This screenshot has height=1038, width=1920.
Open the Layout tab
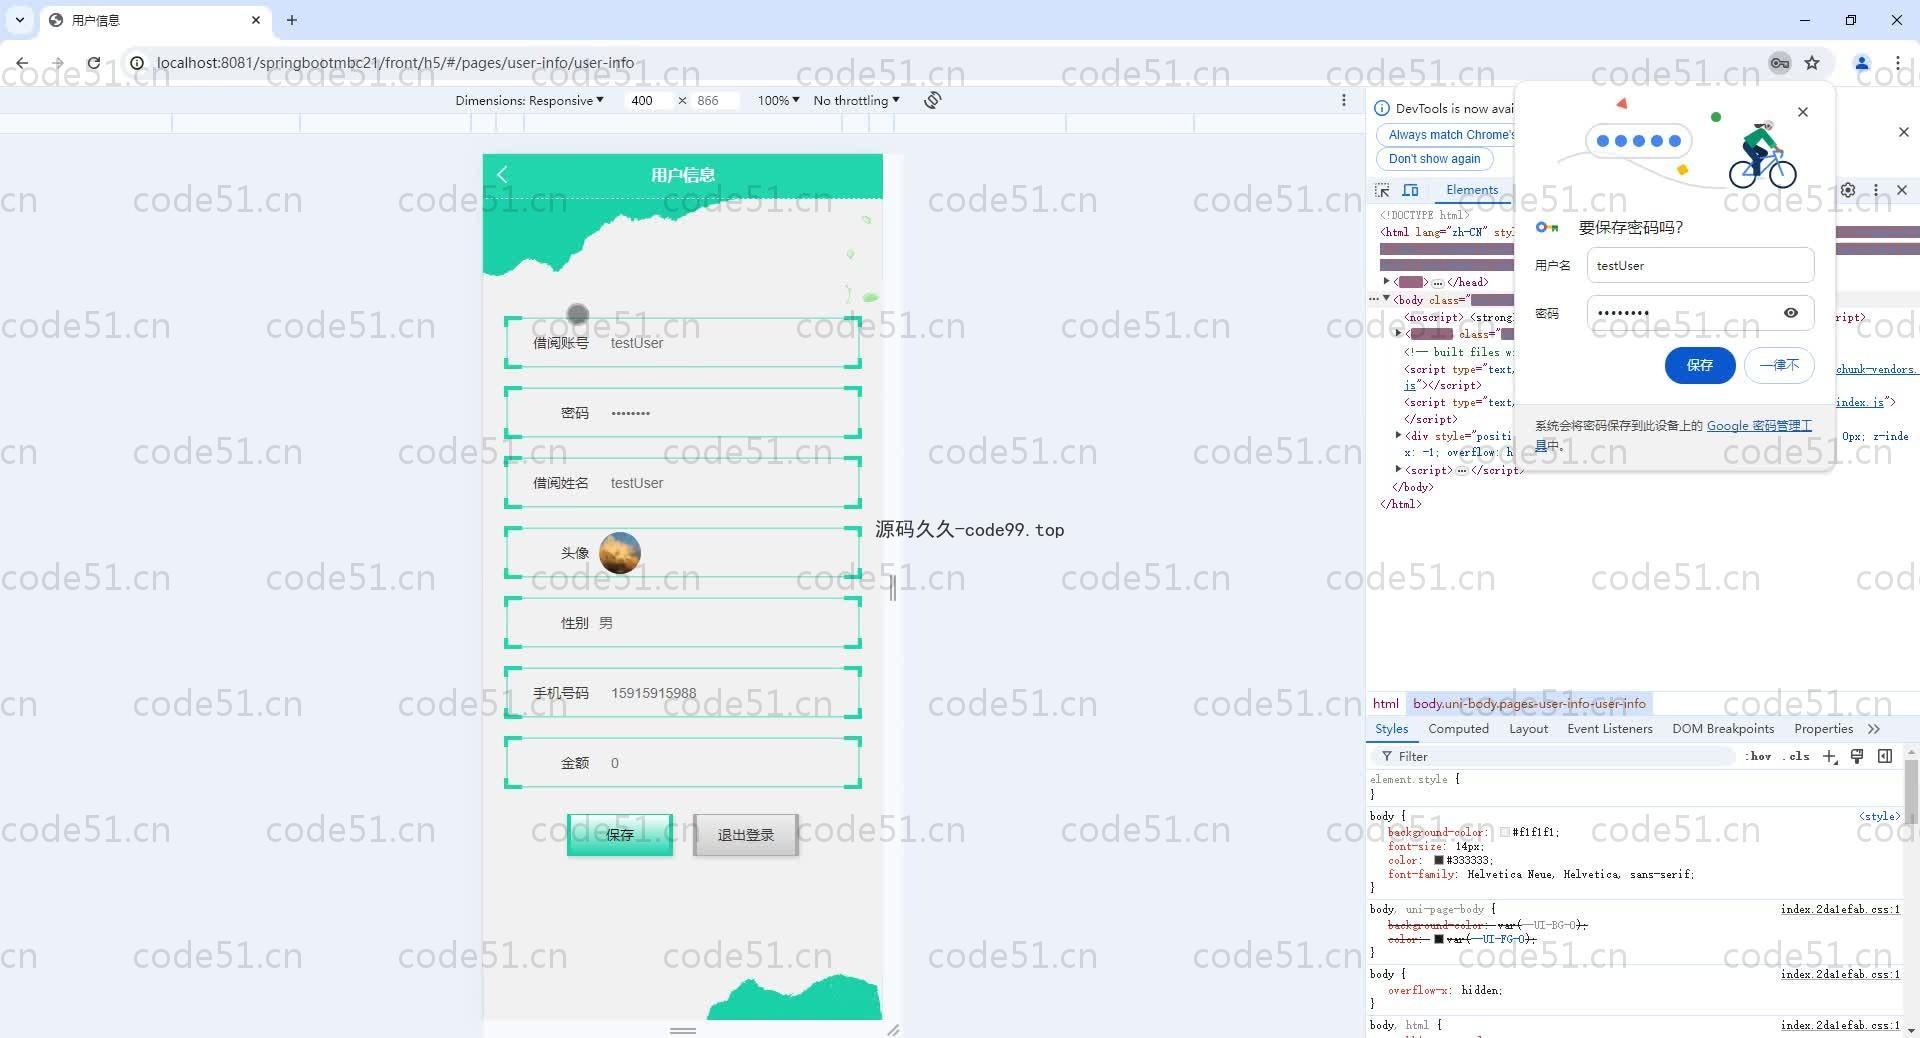pos(1528,729)
